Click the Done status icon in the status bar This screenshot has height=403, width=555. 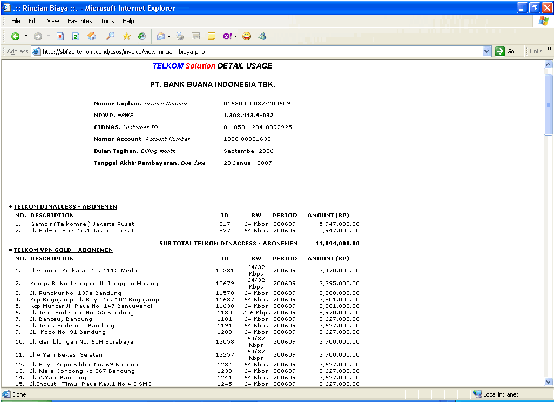[6, 394]
